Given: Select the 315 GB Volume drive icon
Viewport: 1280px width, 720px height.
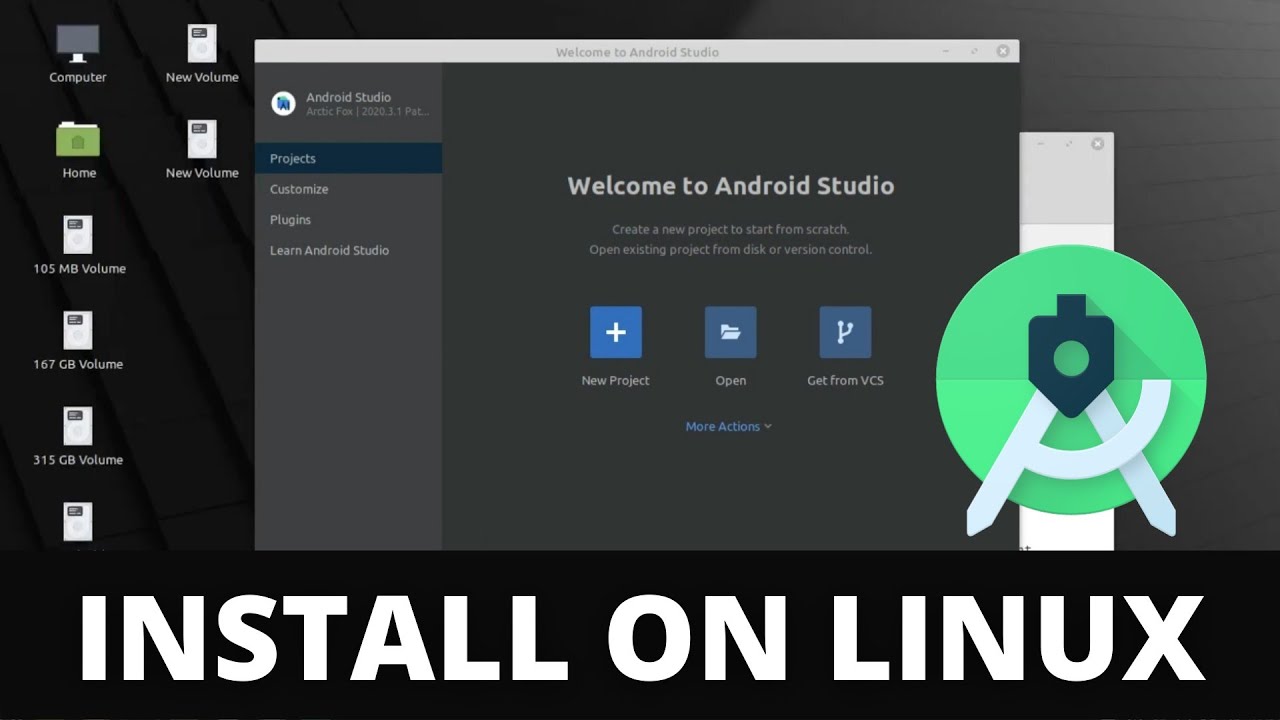Looking at the screenshot, I should point(78,427).
